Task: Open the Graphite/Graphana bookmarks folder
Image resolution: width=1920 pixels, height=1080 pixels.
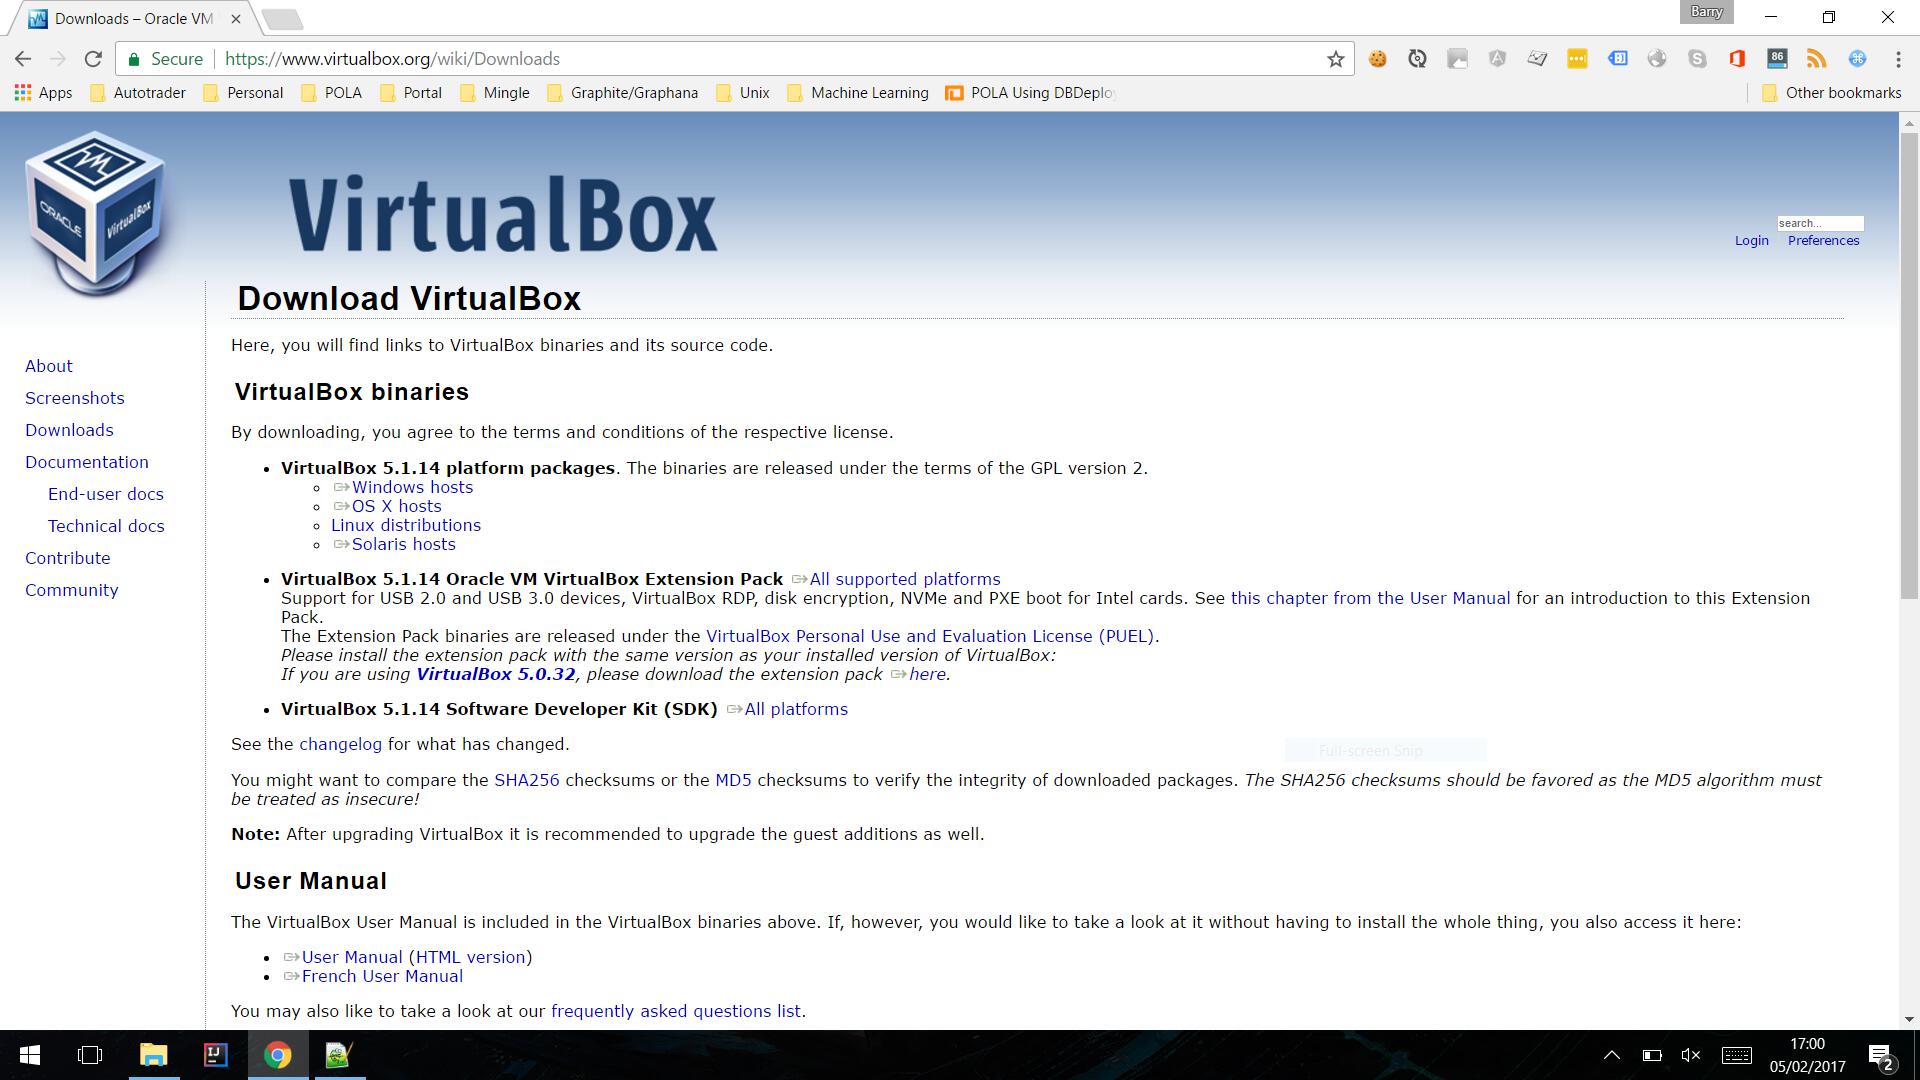Action: tap(623, 93)
